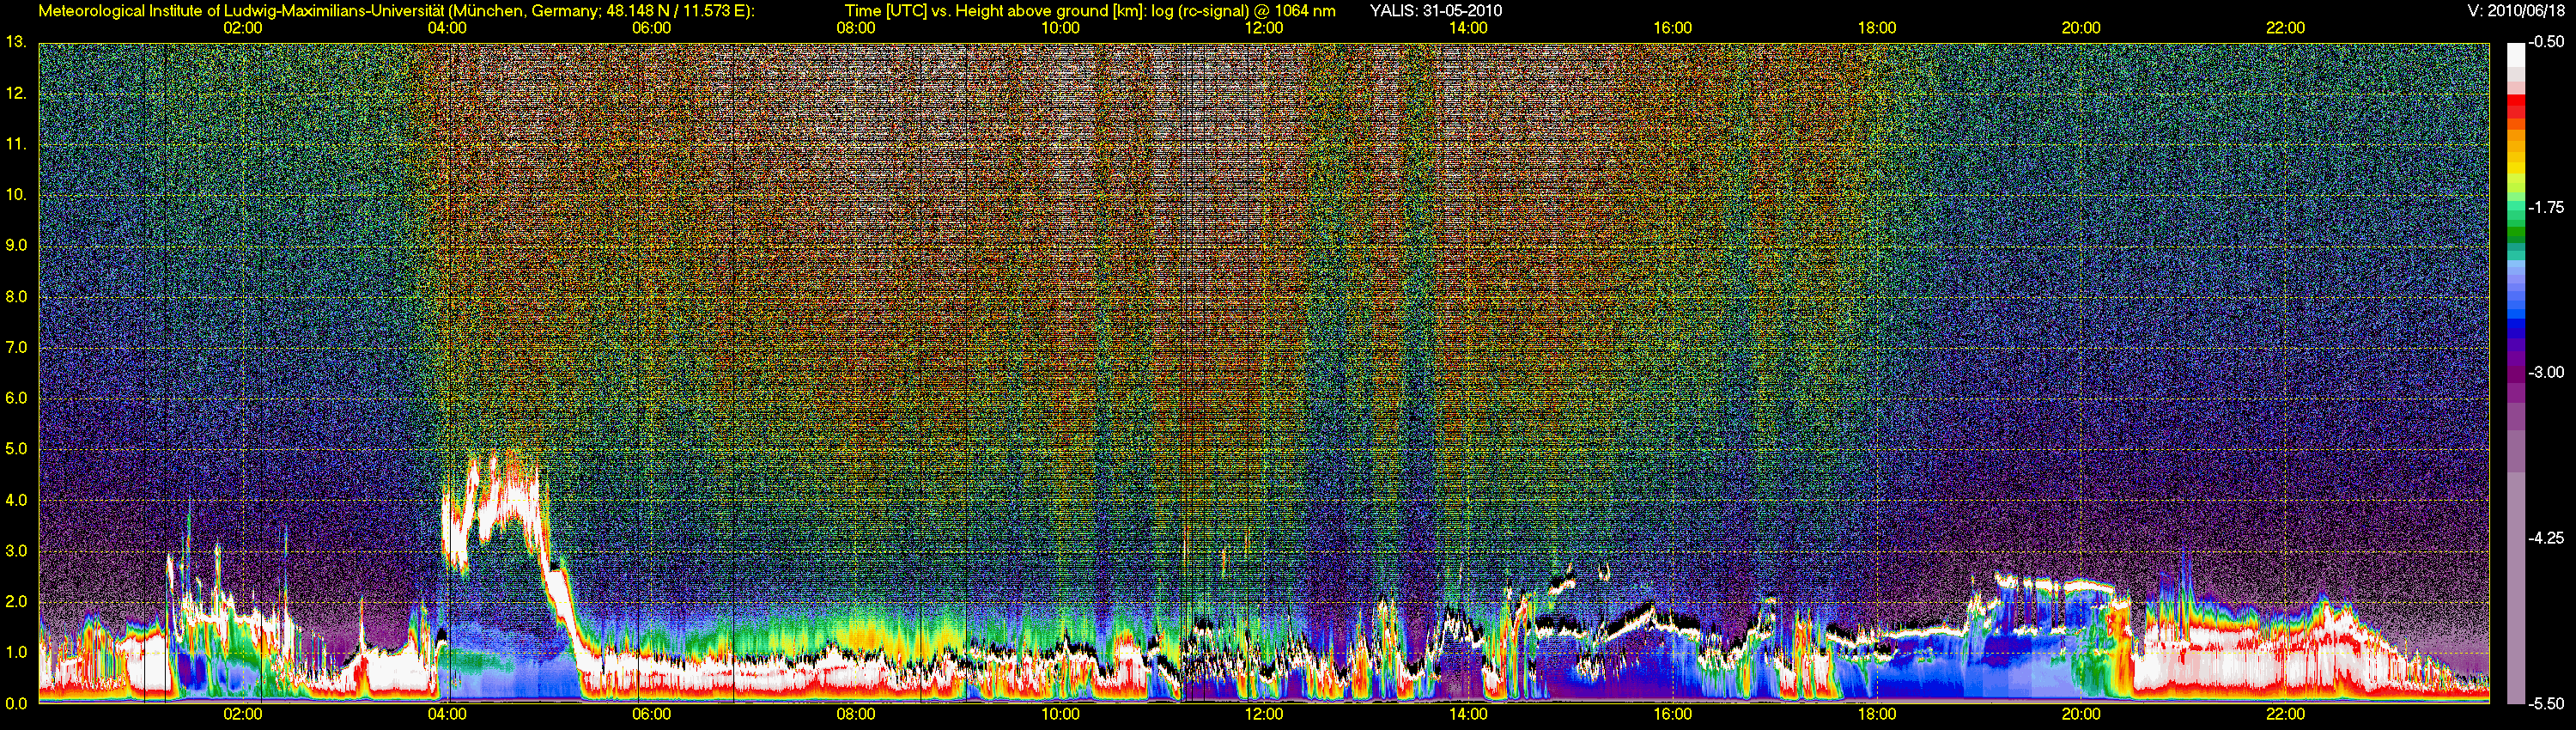Click the '18:00' label on the top time axis

[x=1877, y=28]
